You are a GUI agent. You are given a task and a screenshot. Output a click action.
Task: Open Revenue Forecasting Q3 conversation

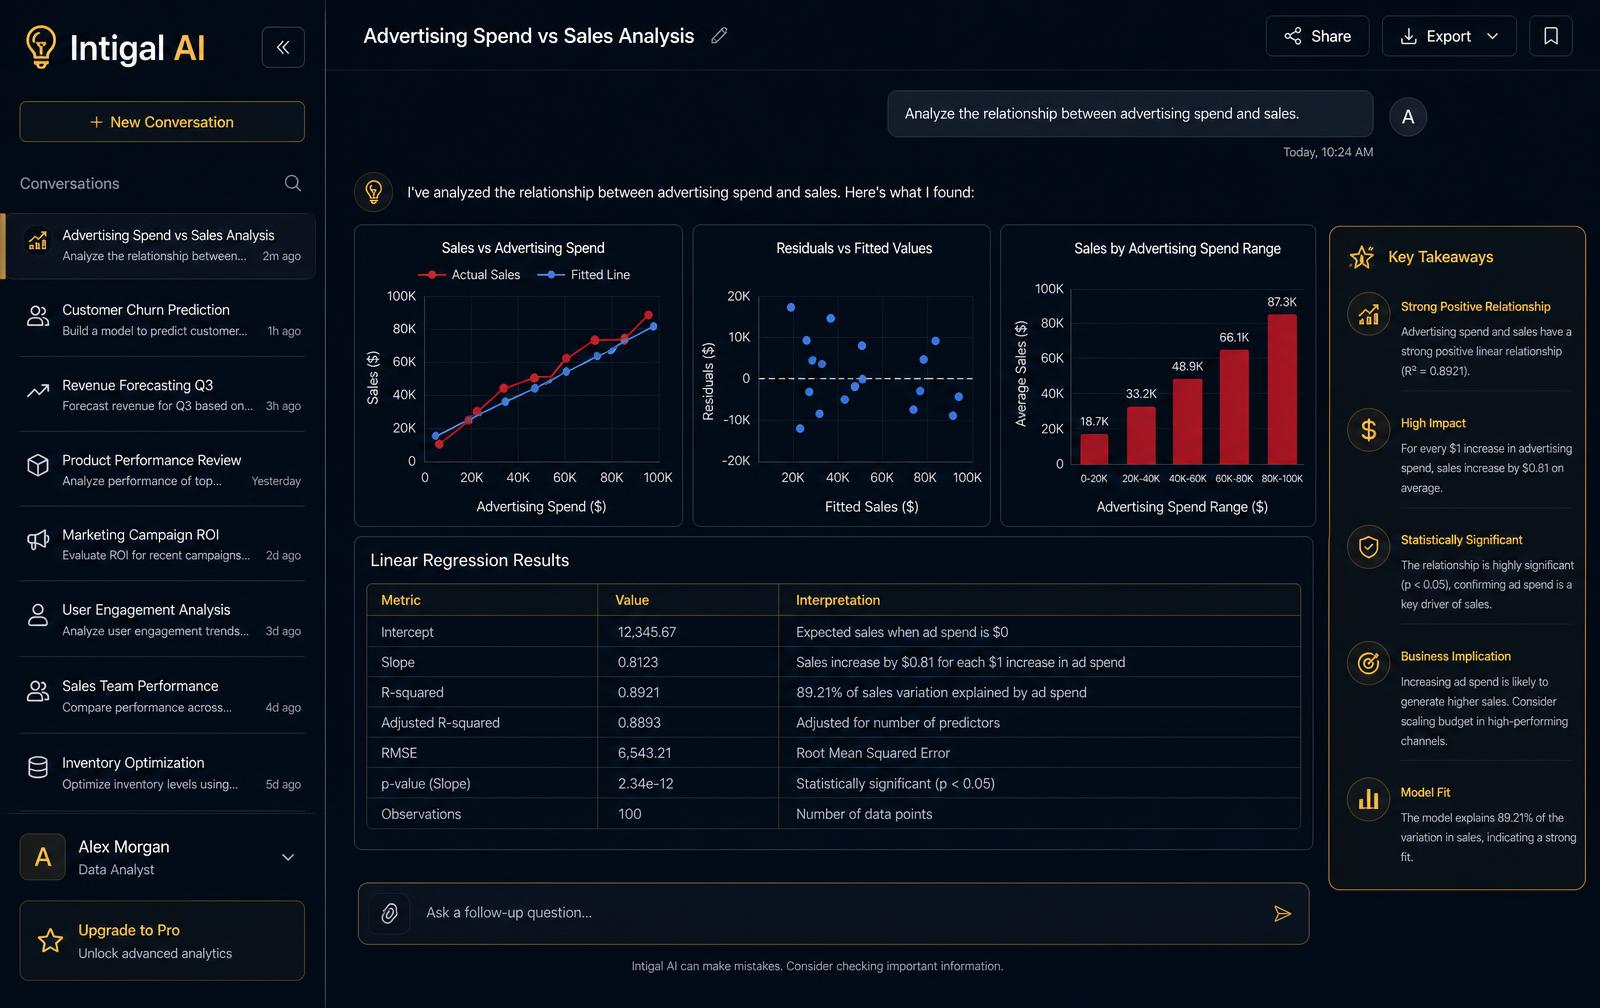(160, 395)
